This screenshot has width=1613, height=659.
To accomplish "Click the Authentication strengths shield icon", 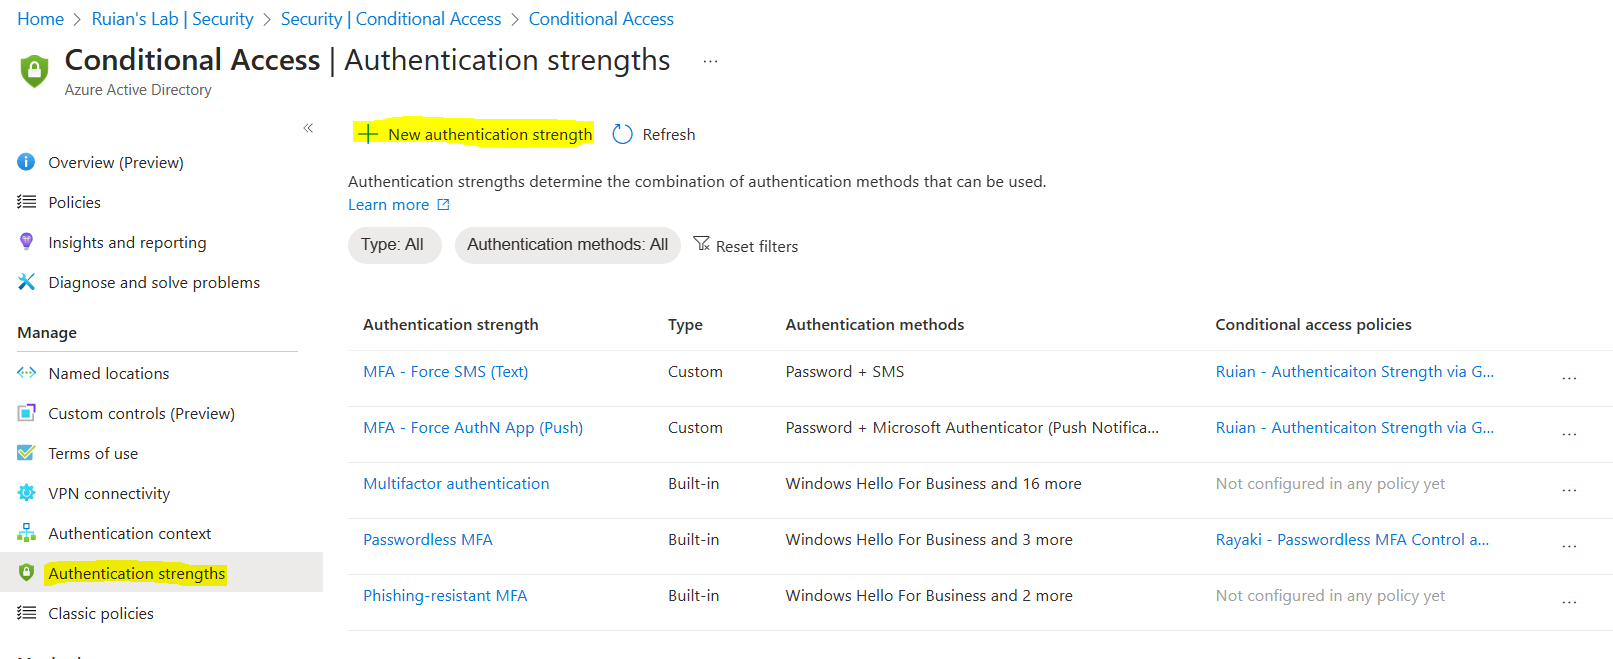I will [x=26, y=573].
